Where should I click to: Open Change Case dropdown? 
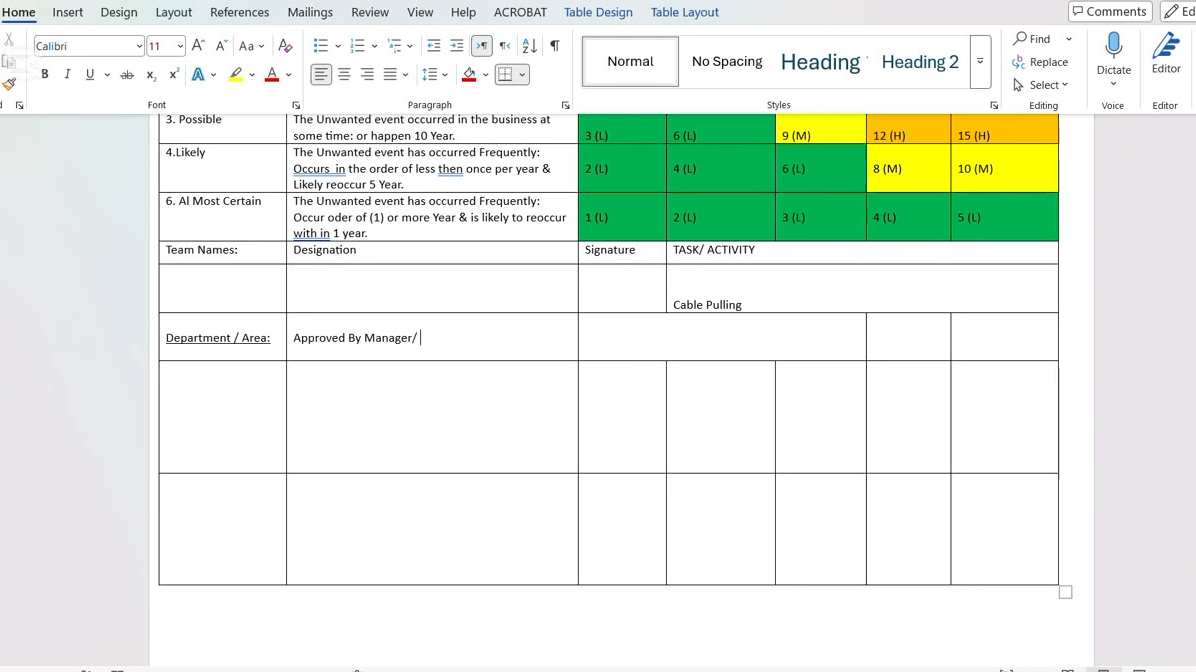coord(251,46)
